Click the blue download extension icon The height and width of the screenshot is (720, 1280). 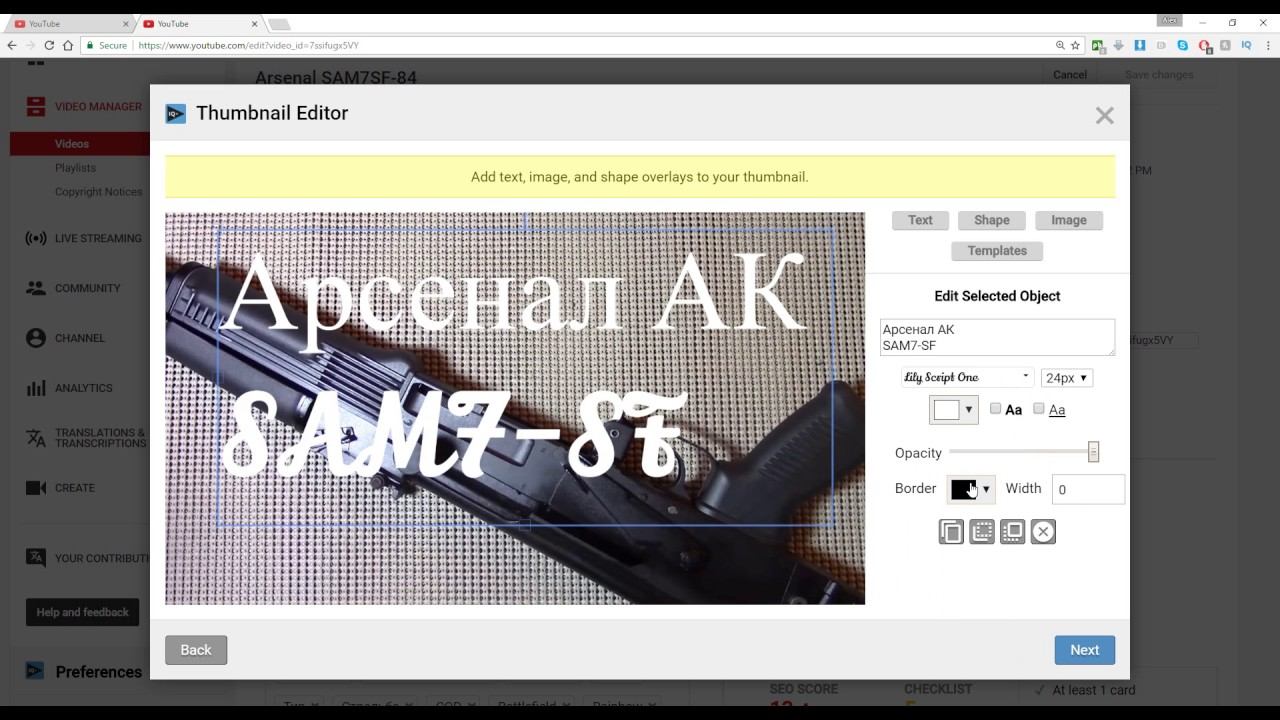[1139, 46]
